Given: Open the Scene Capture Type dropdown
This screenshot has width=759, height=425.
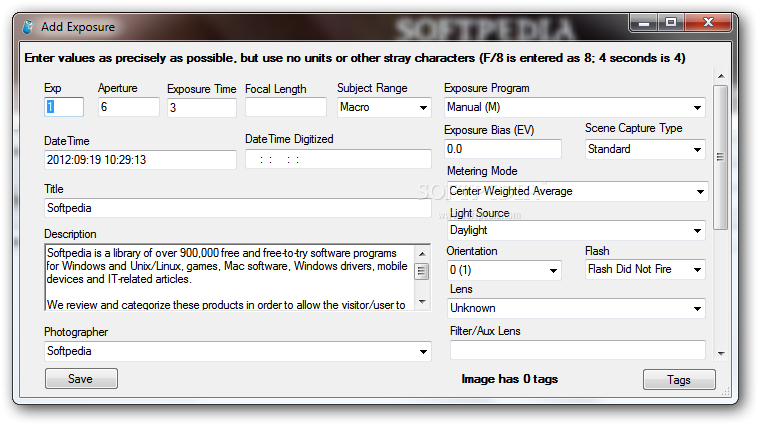Looking at the screenshot, I should (645, 149).
